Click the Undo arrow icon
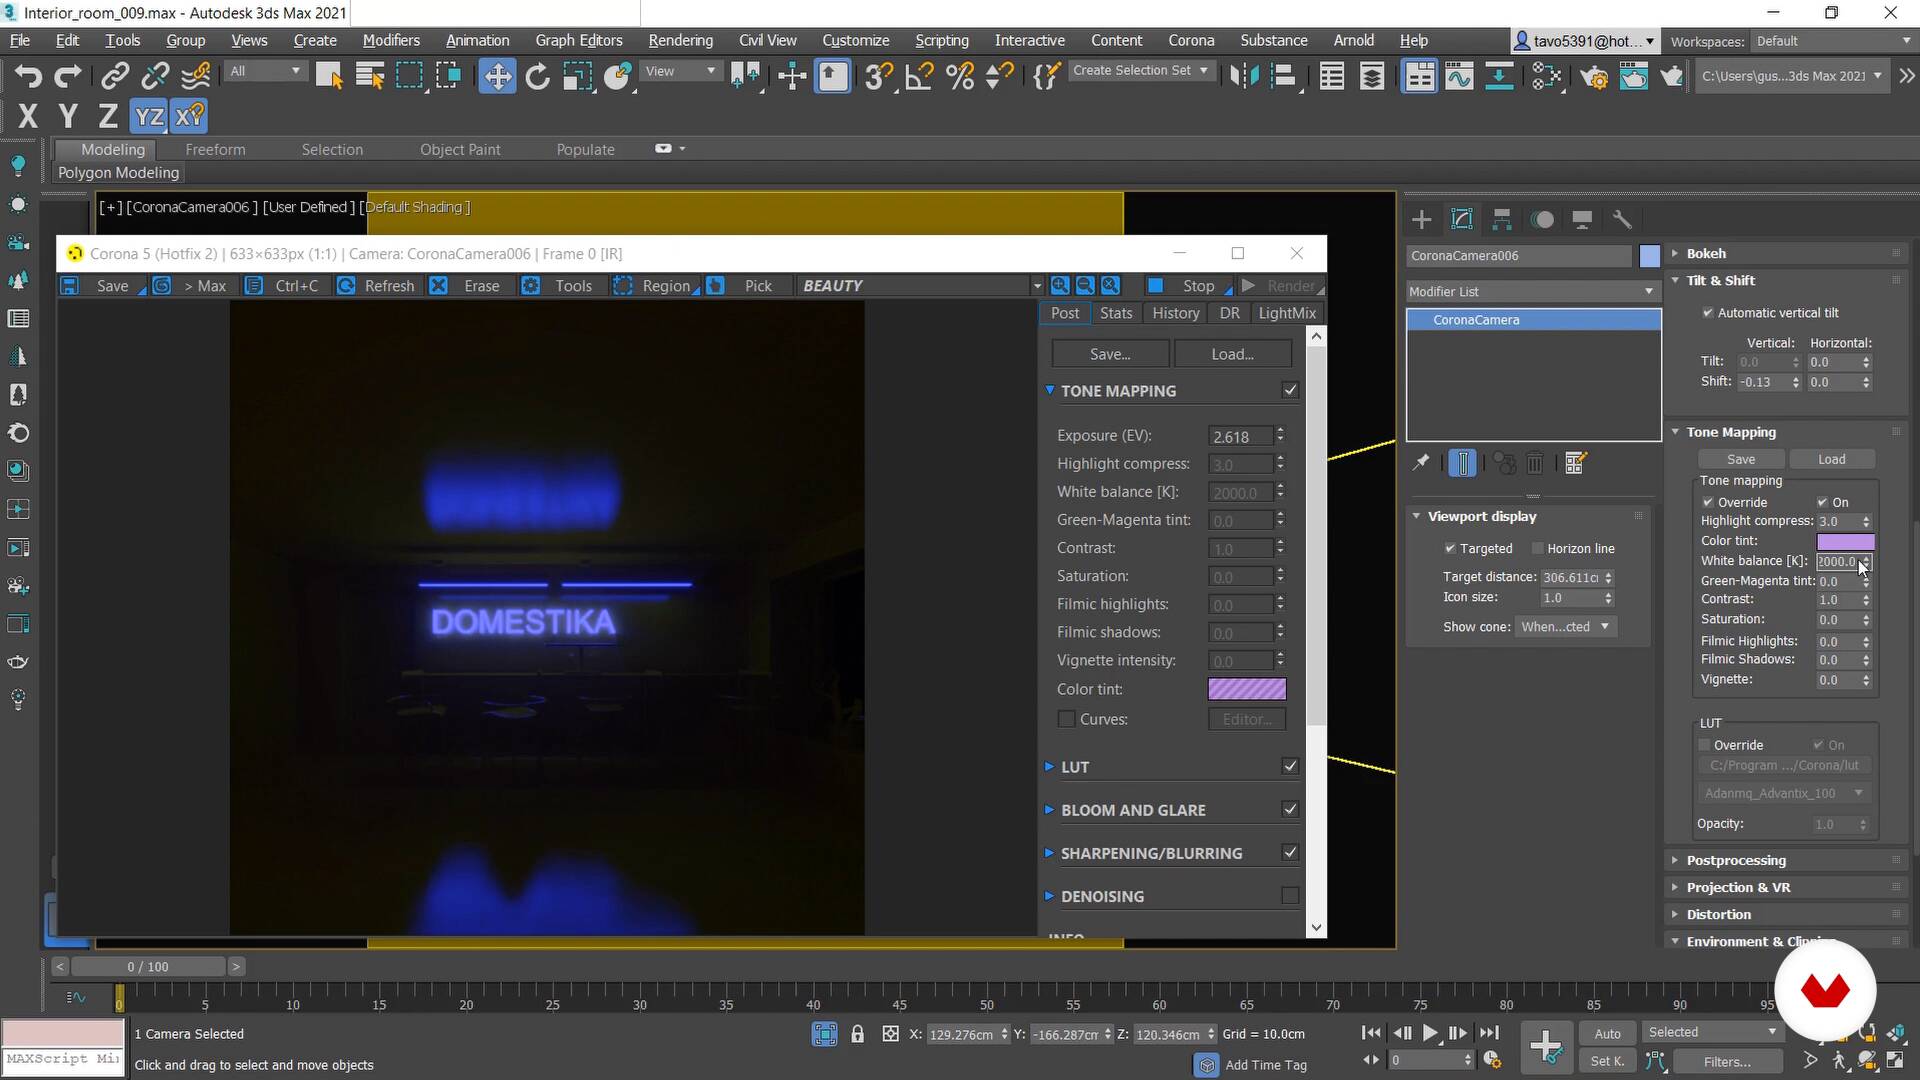Screen dimensions: 1920x1080 point(28,77)
